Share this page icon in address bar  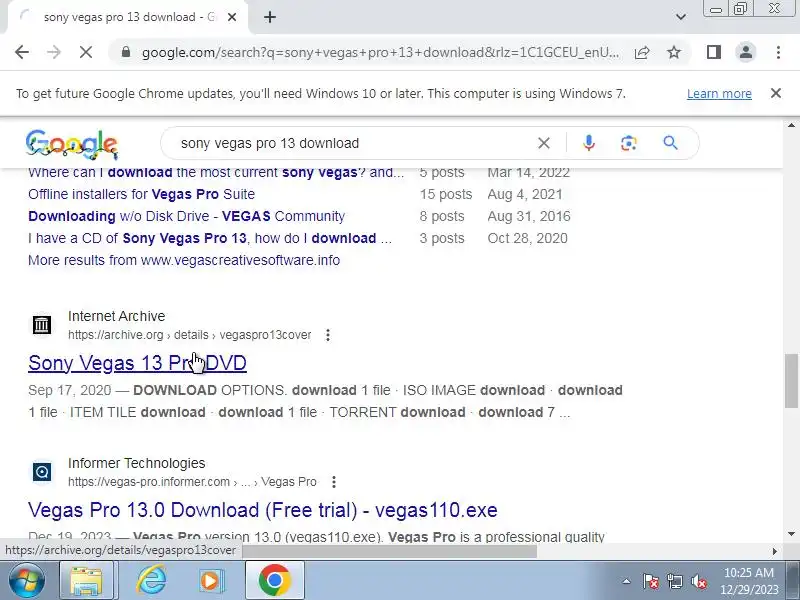[642, 52]
